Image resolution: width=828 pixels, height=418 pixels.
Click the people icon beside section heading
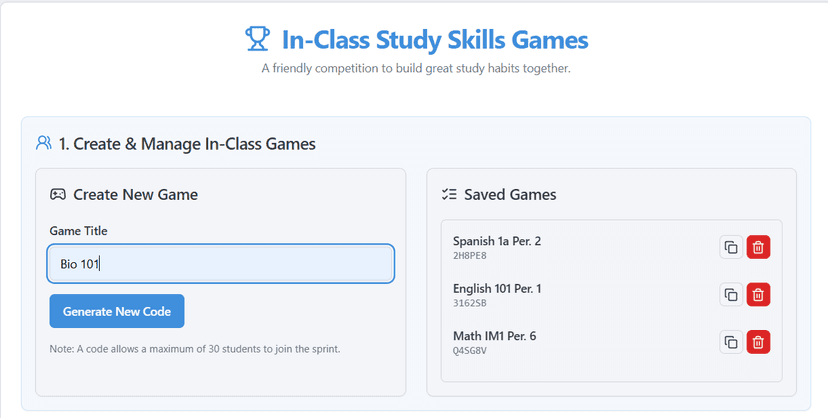click(43, 143)
